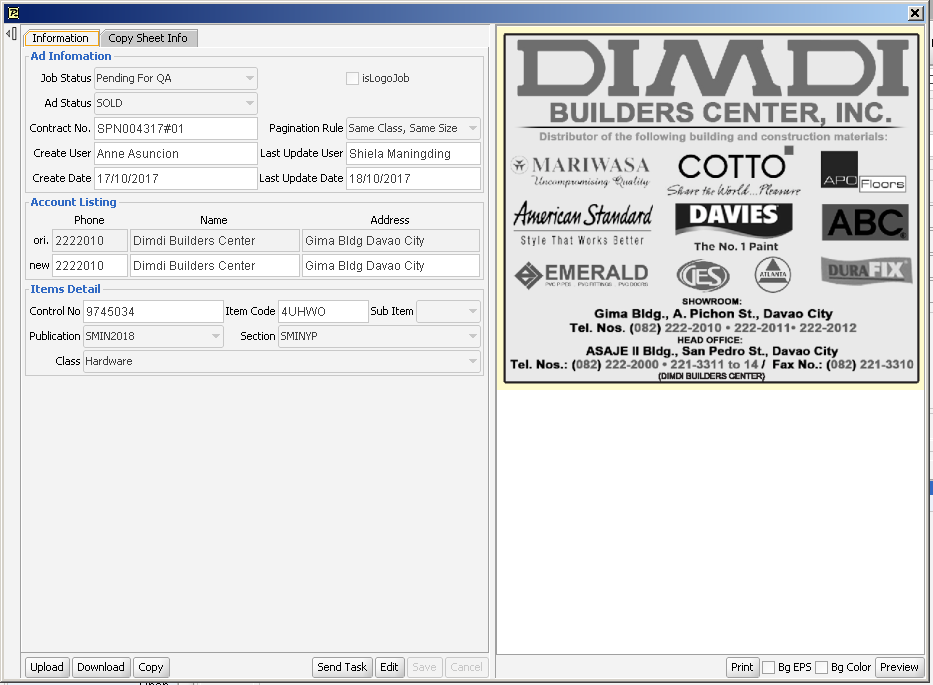Click the Contract No. field
933x685 pixels.
tap(176, 129)
